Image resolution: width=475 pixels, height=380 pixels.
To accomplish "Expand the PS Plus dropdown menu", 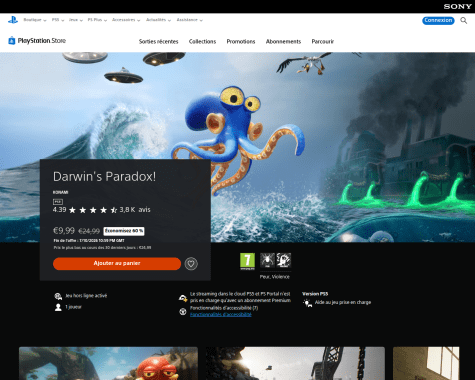I will [x=97, y=20].
